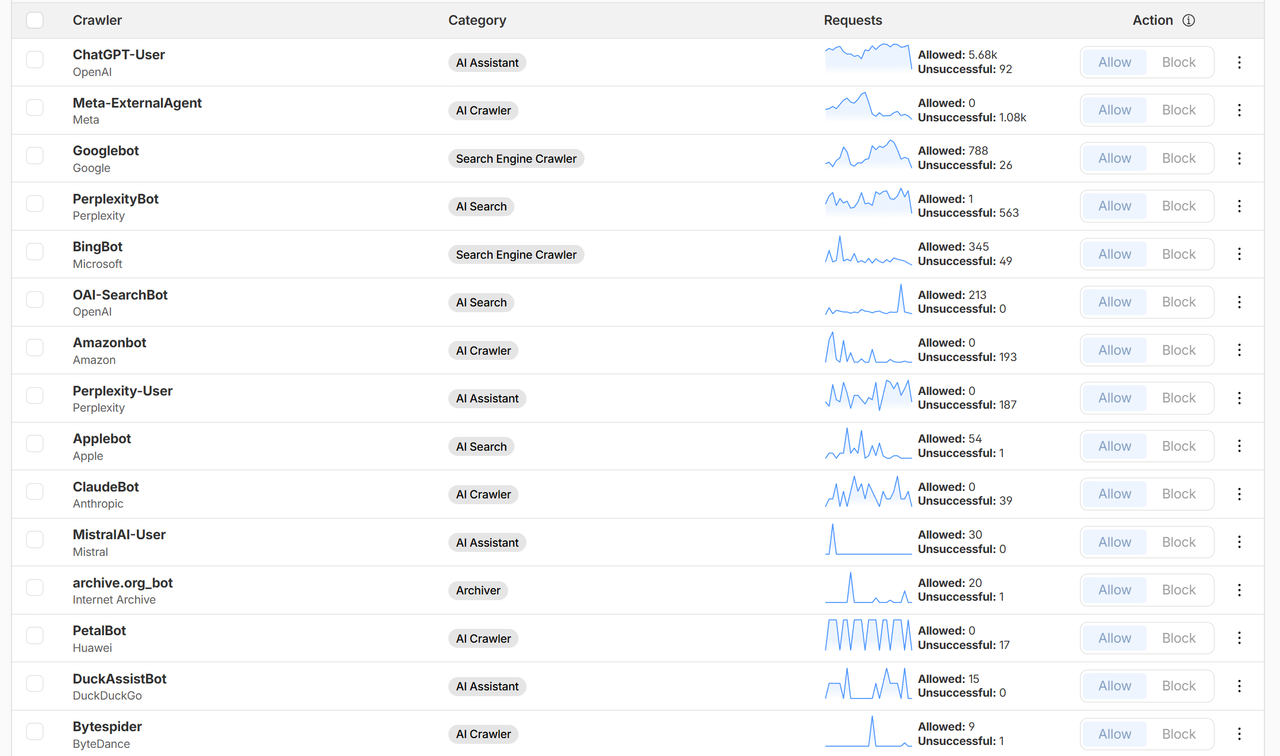Image resolution: width=1280 pixels, height=756 pixels.
Task: Open the kebab menu for archive.org_bot
Action: (x=1239, y=590)
